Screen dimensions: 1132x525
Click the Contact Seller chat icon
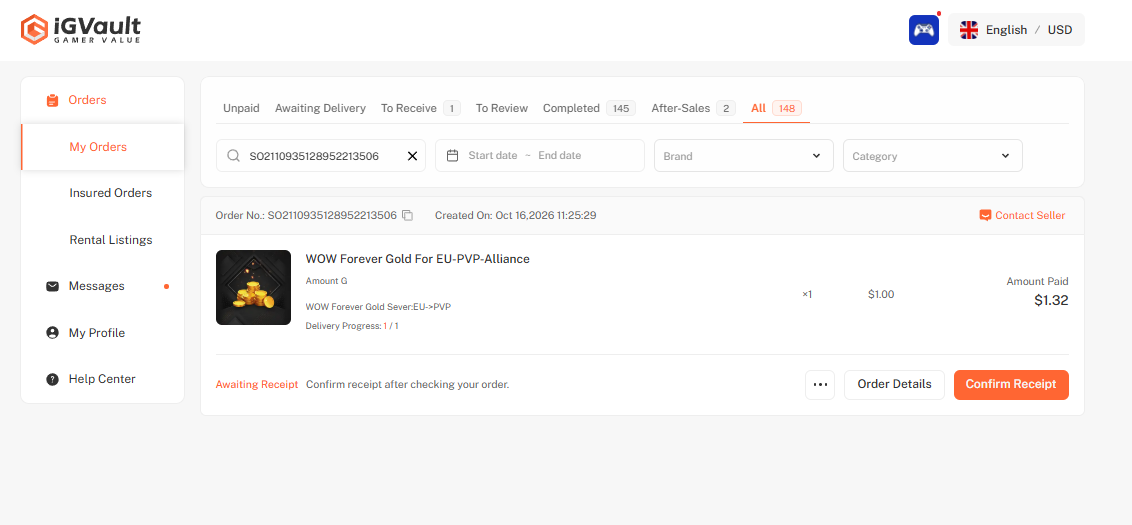985,215
